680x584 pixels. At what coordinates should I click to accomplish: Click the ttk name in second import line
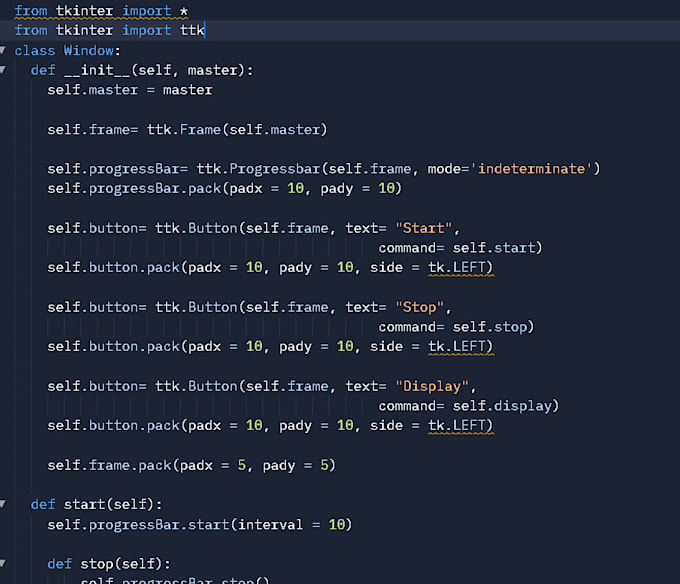pos(192,31)
